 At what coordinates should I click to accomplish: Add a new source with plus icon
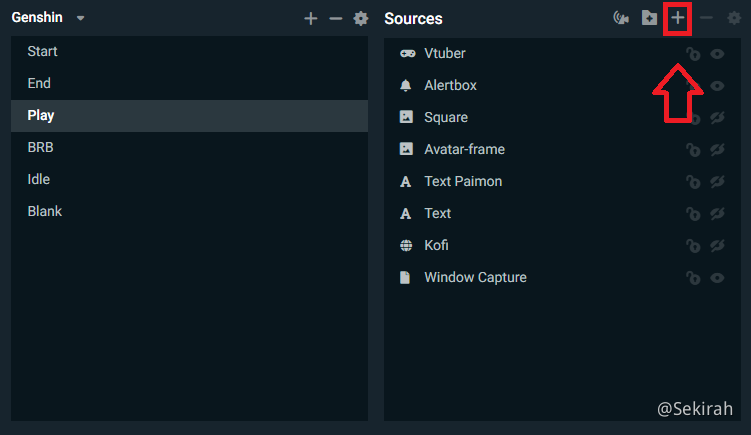(678, 18)
